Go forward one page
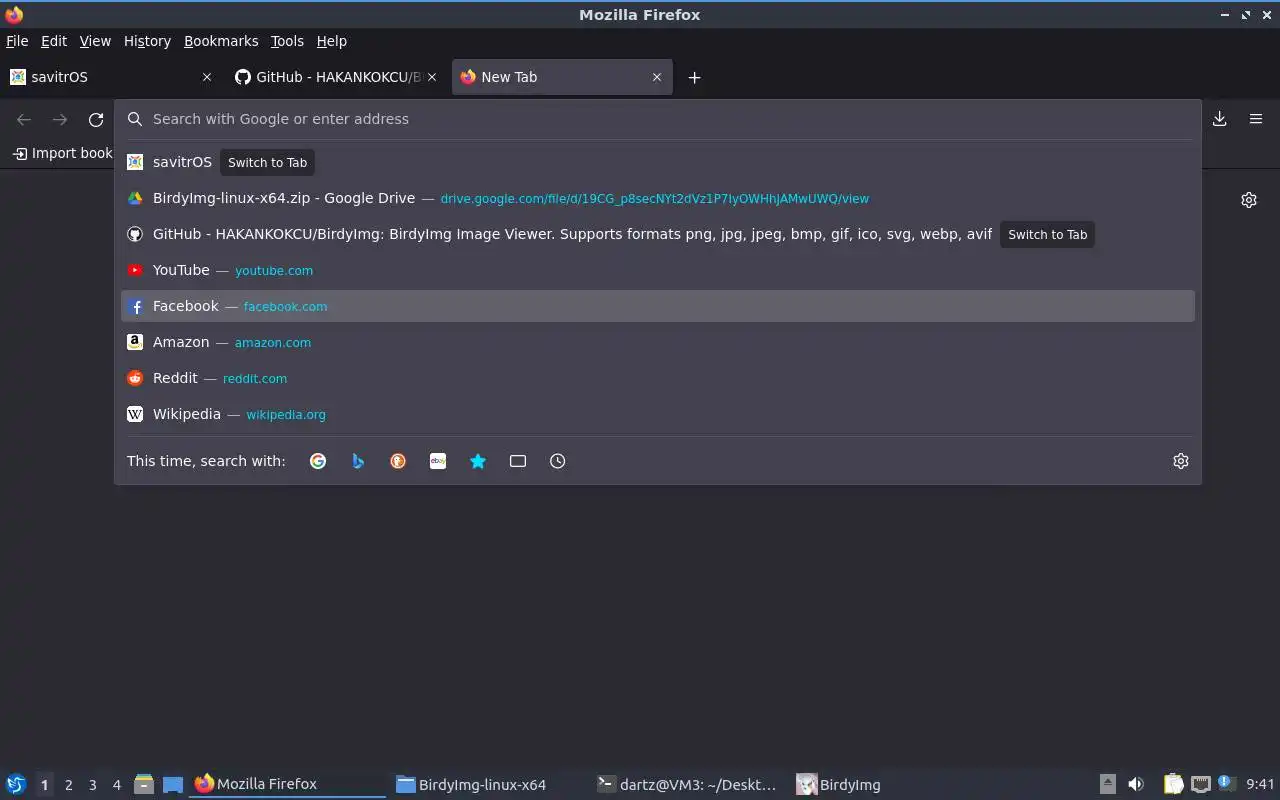1280x800 pixels. coord(60,120)
